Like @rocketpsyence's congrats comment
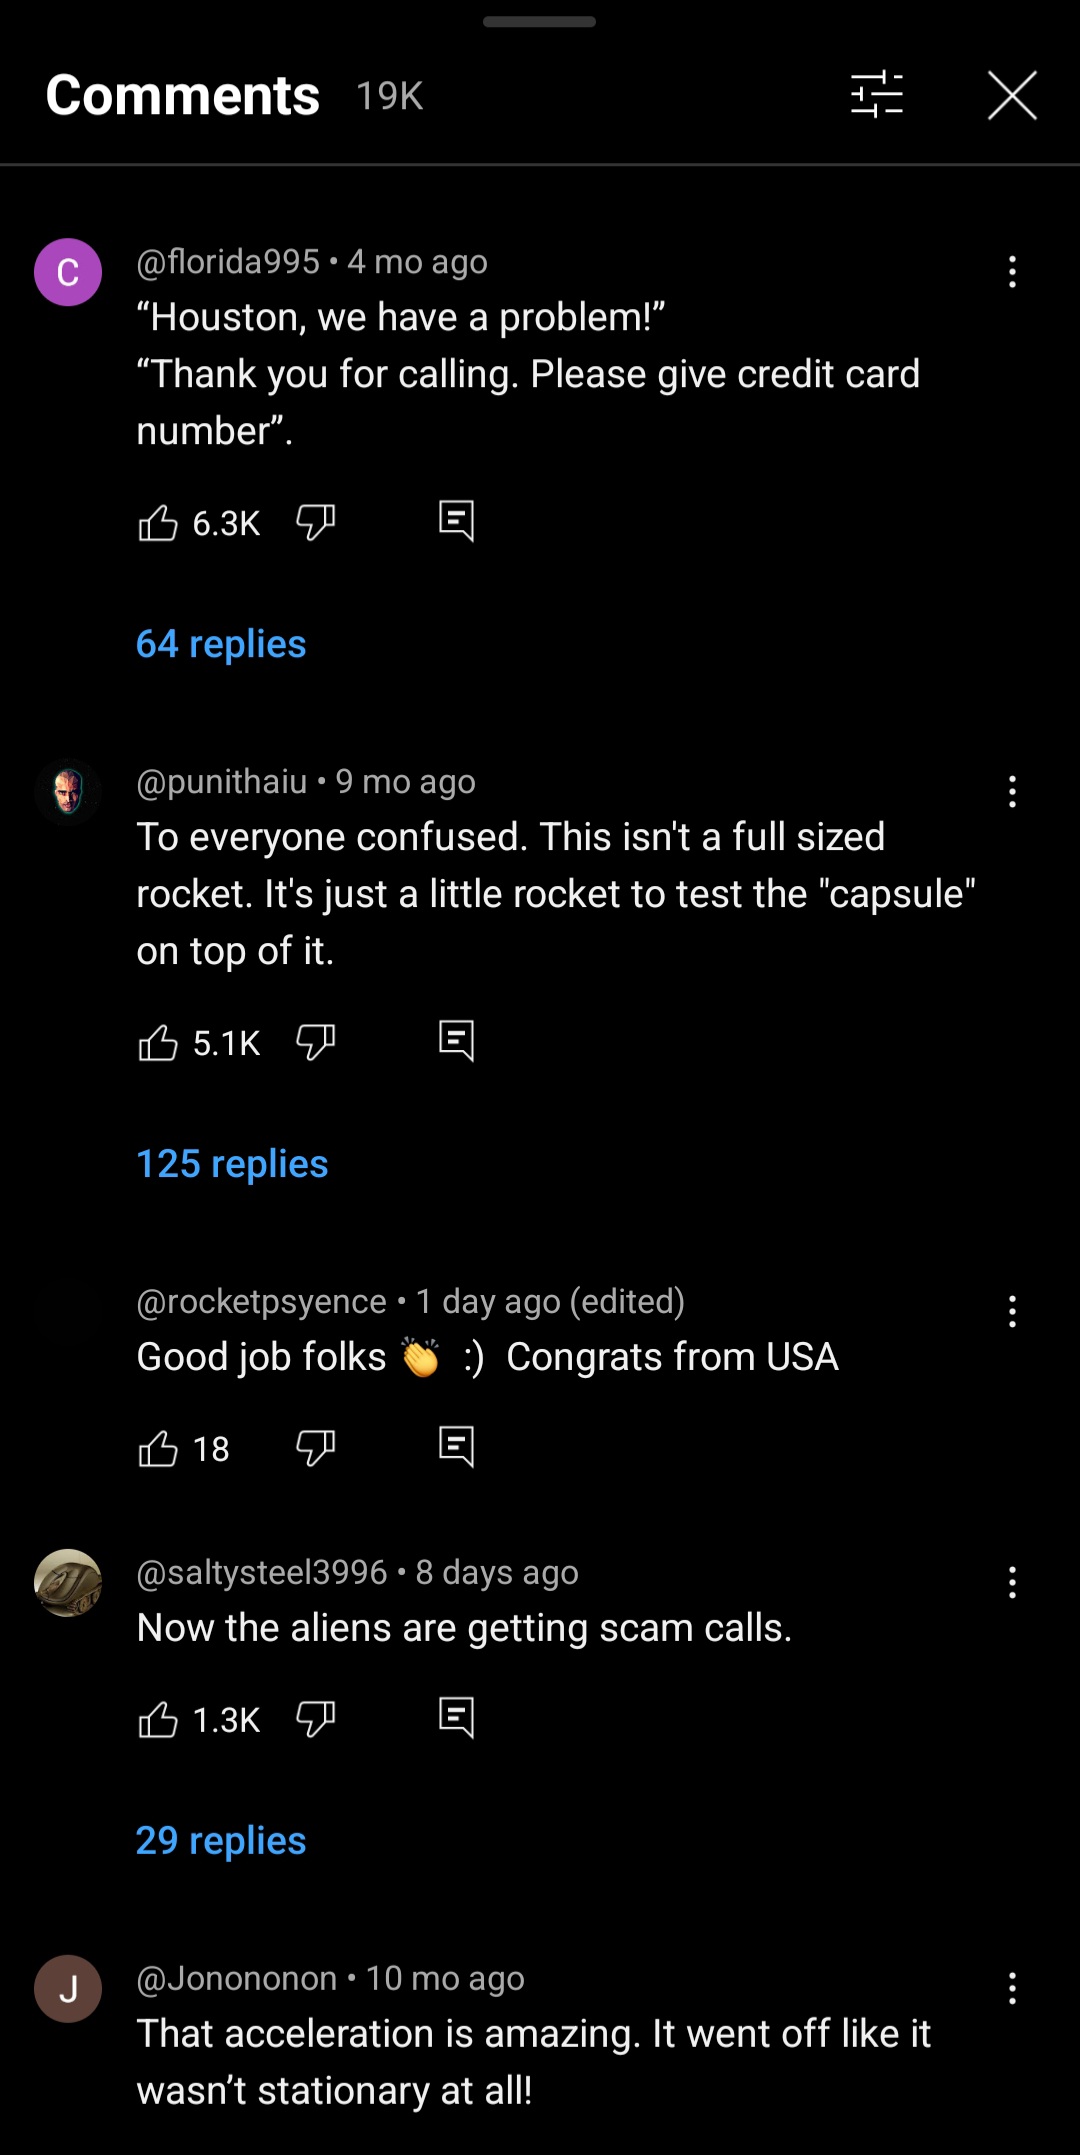 [160, 1447]
